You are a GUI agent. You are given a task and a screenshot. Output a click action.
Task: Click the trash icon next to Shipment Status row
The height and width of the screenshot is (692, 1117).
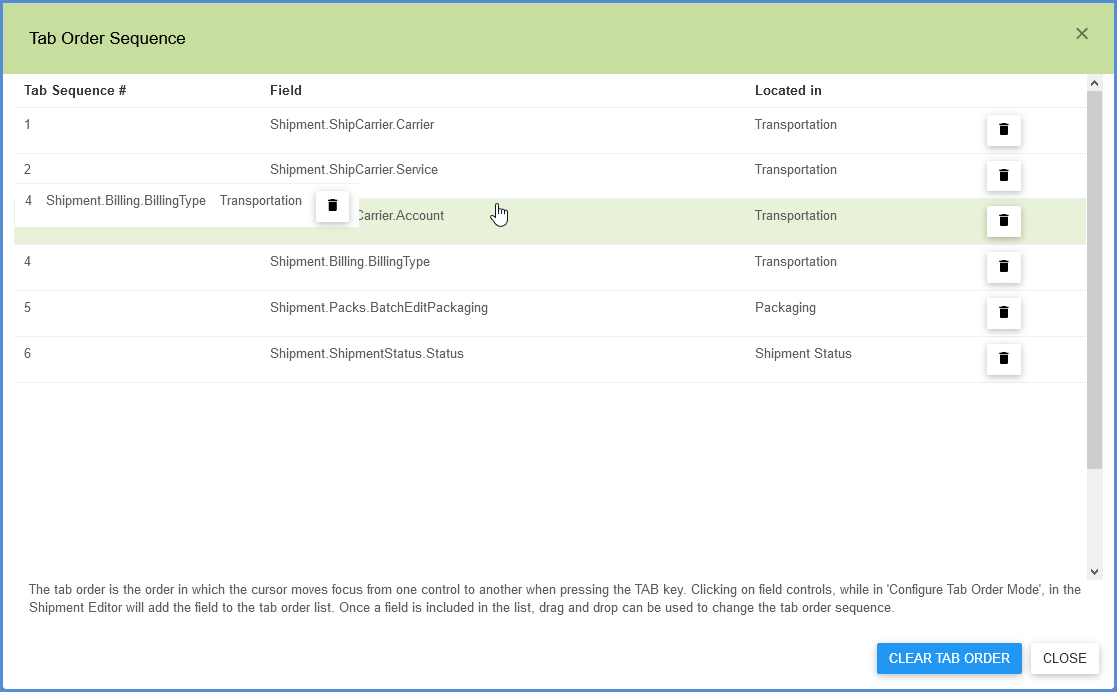[1003, 359]
